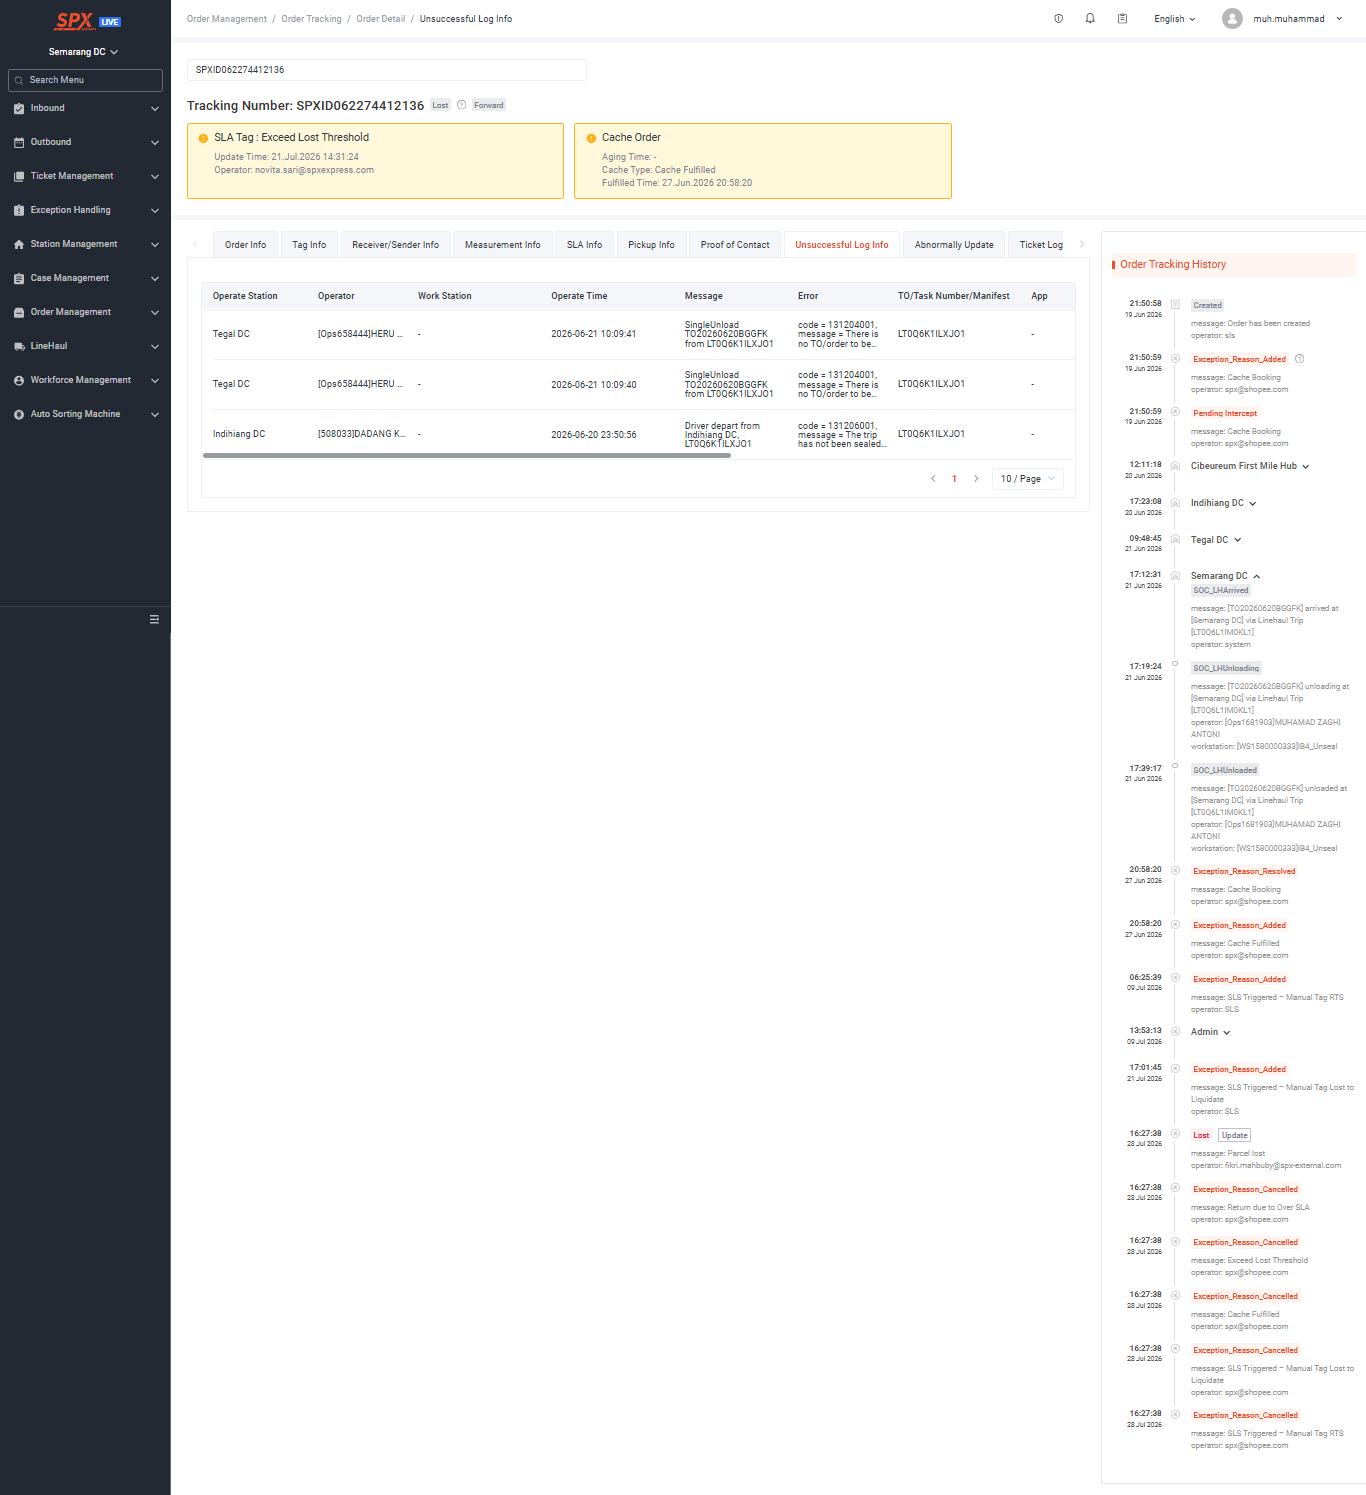Click the shield alert icon in header
The width and height of the screenshot is (1366, 1495).
tap(1059, 19)
